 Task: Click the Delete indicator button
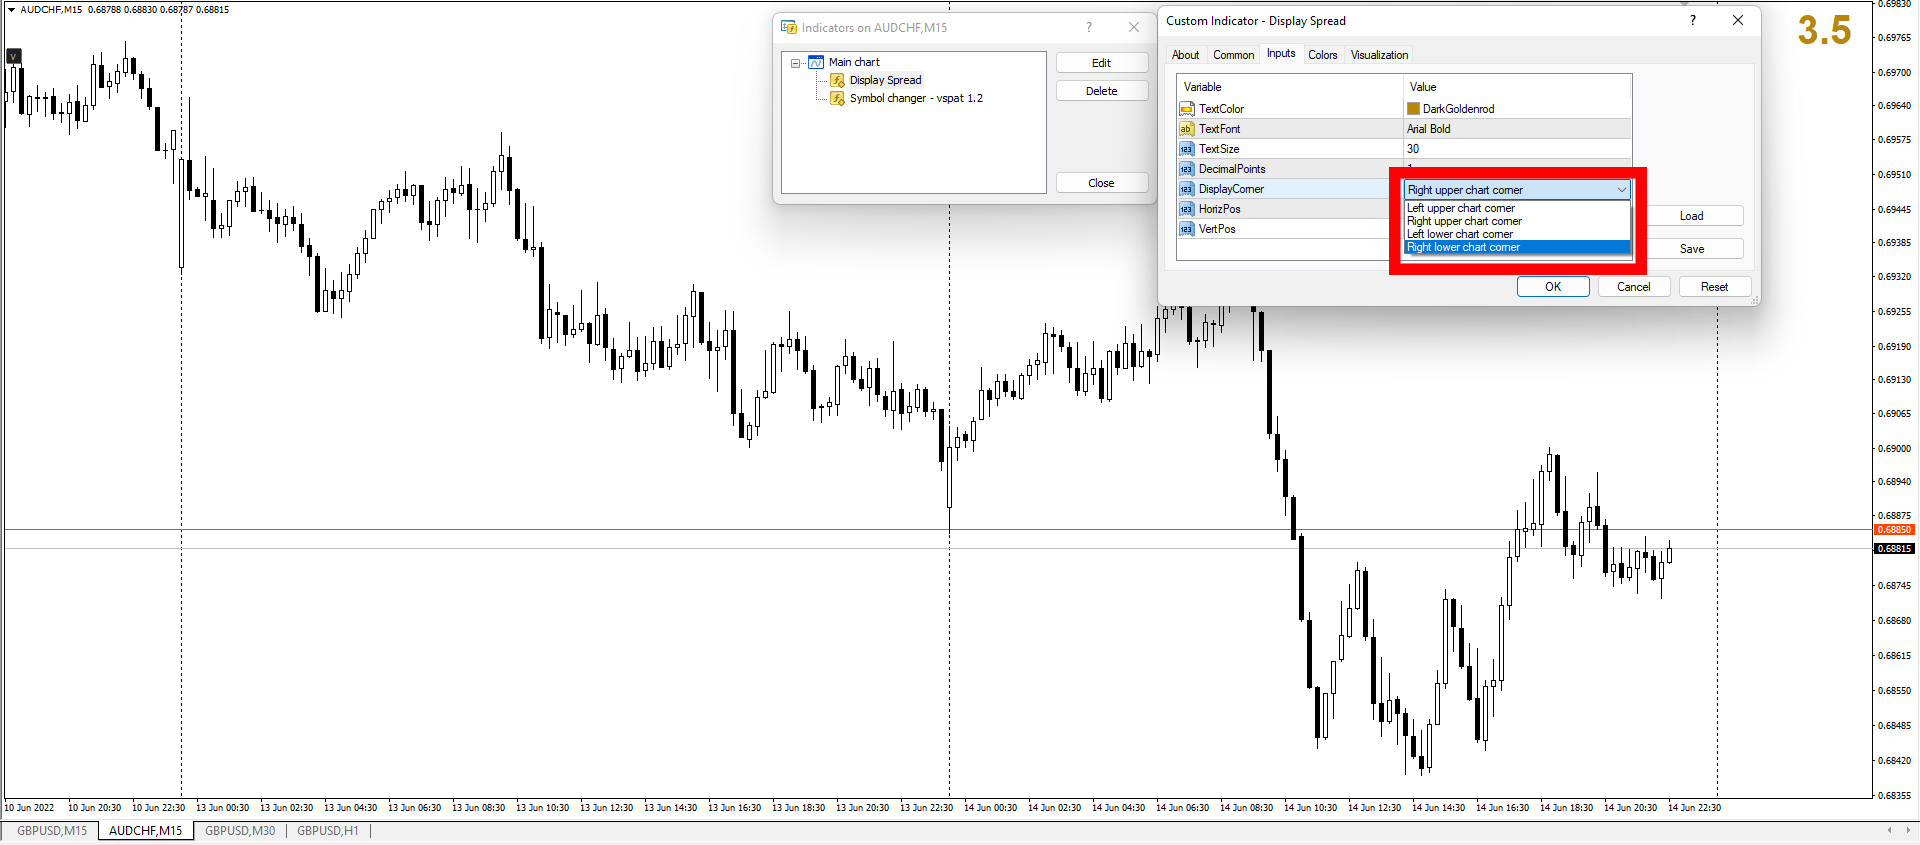pos(1101,91)
